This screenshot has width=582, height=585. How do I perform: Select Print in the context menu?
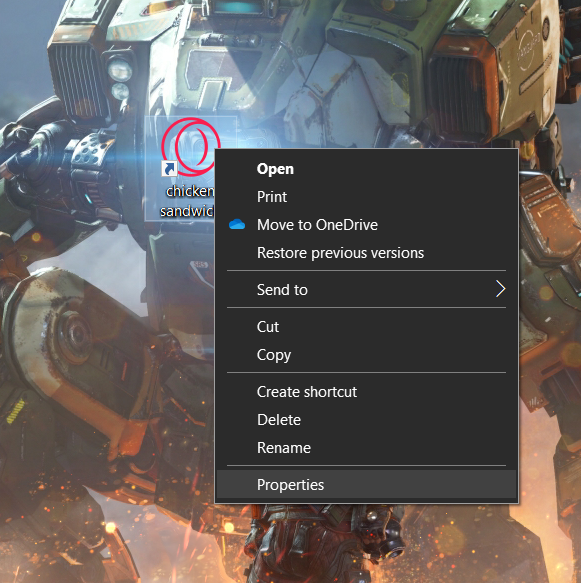tap(366, 197)
